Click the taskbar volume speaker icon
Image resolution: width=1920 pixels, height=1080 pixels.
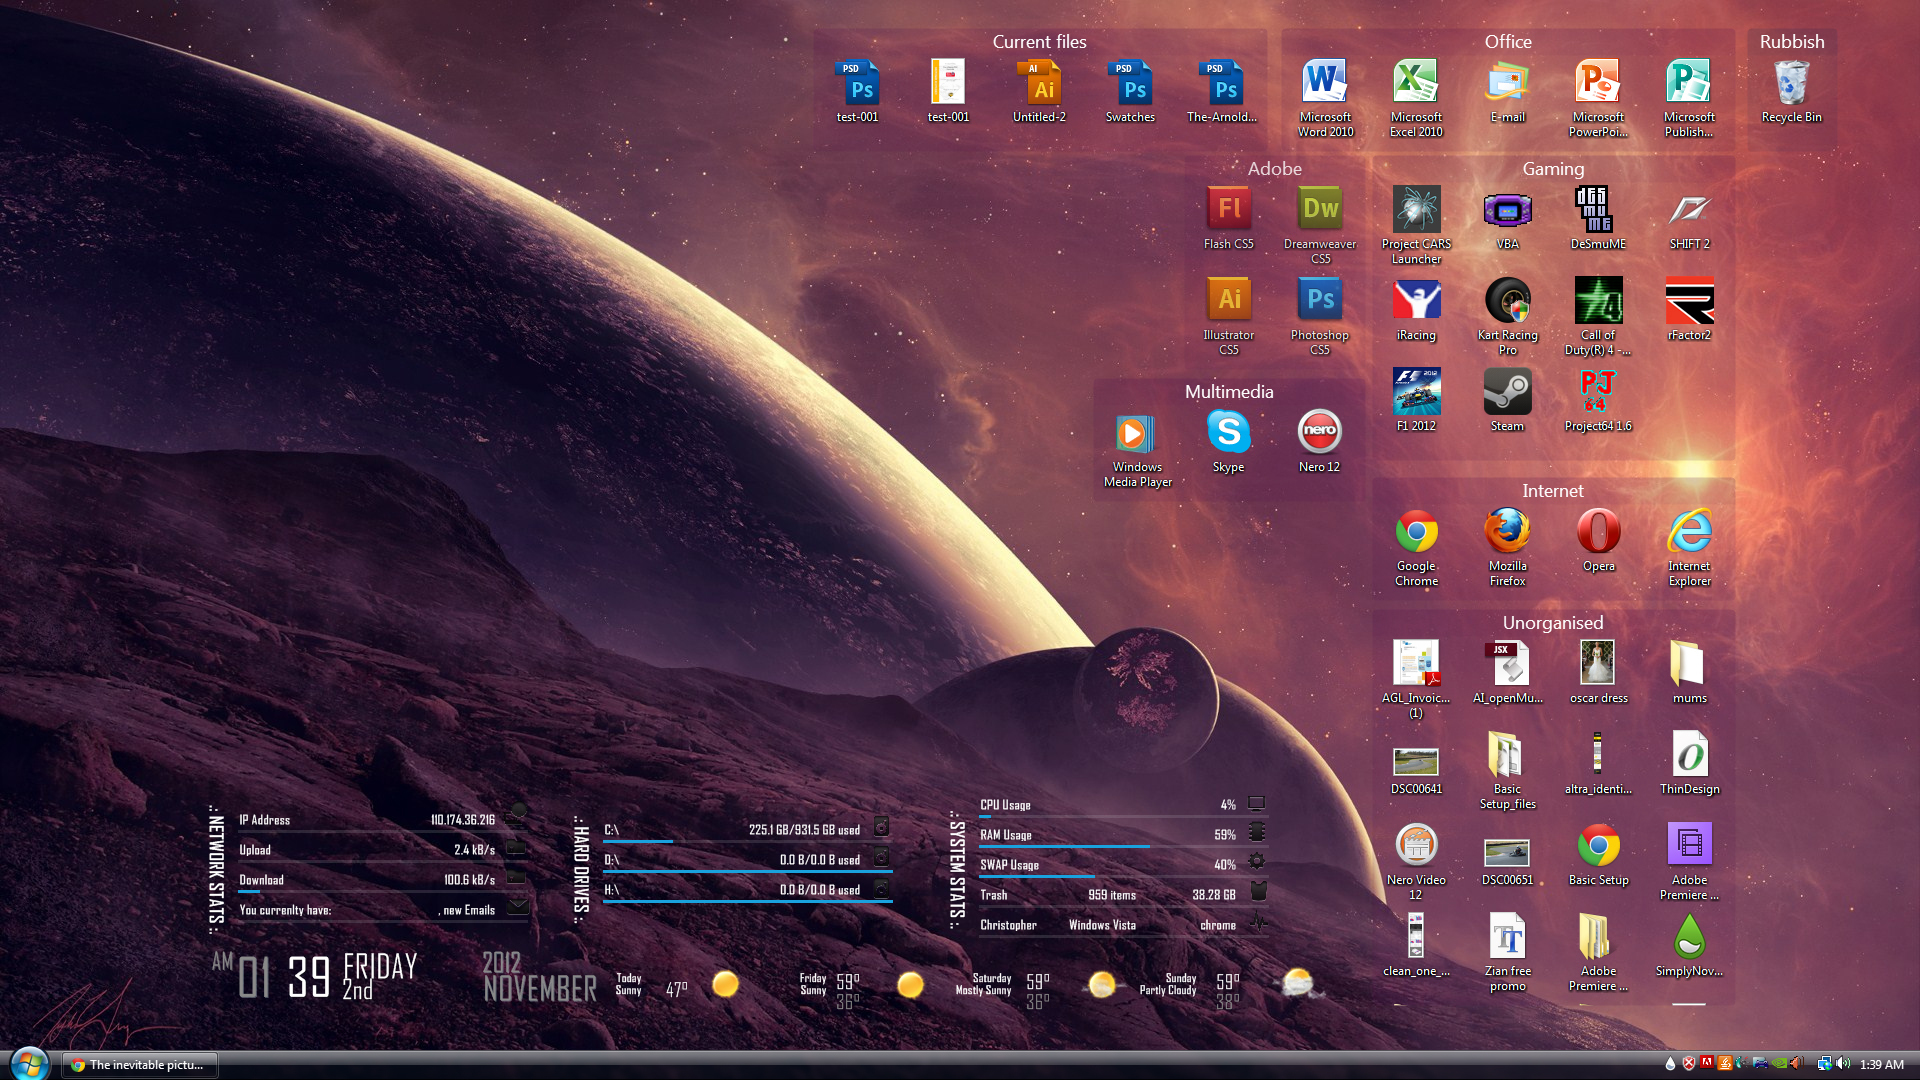[1842, 1064]
